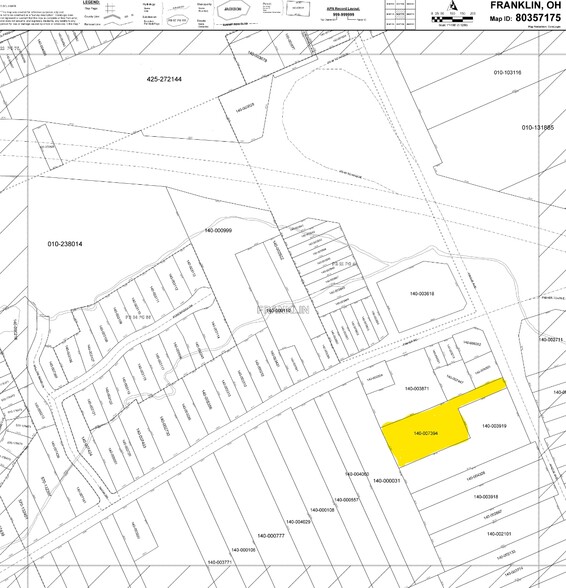The width and height of the screenshot is (566, 588).
Task: Click parcel label 010-131885
Action: click(x=538, y=128)
